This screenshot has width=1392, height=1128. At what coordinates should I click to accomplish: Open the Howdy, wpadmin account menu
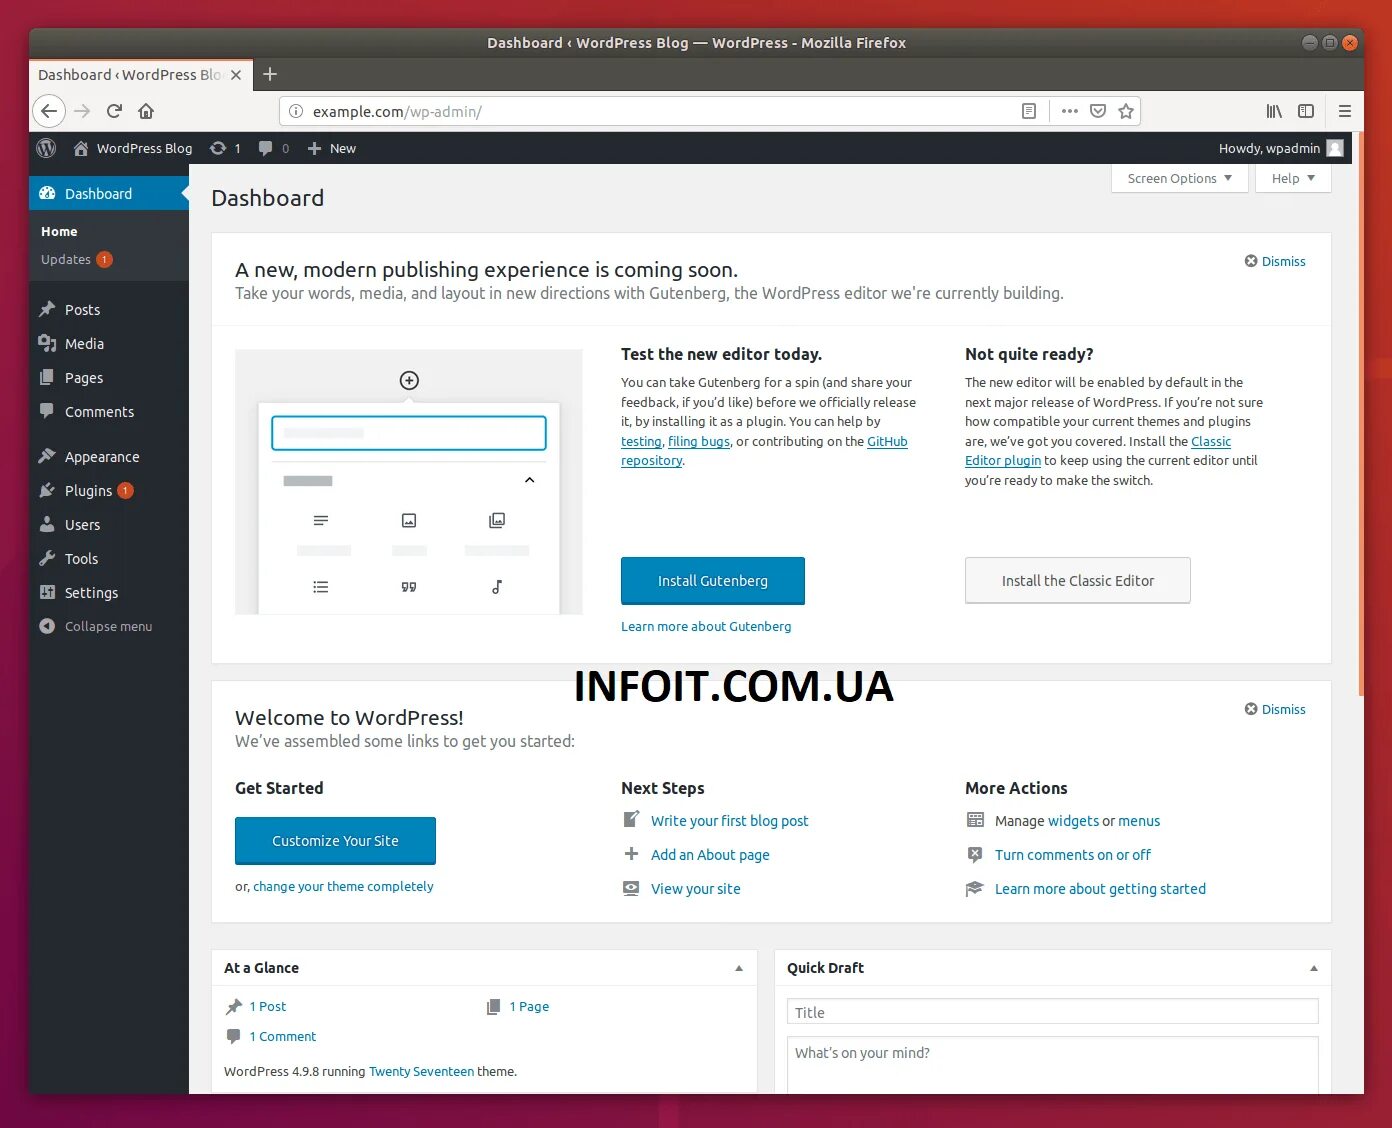point(1280,148)
